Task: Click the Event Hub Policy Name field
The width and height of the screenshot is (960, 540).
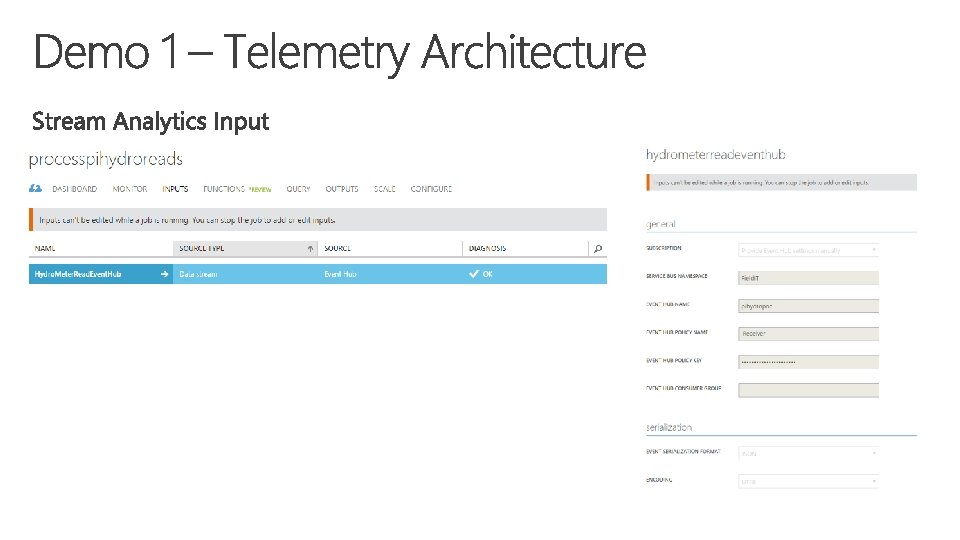Action: [808, 334]
